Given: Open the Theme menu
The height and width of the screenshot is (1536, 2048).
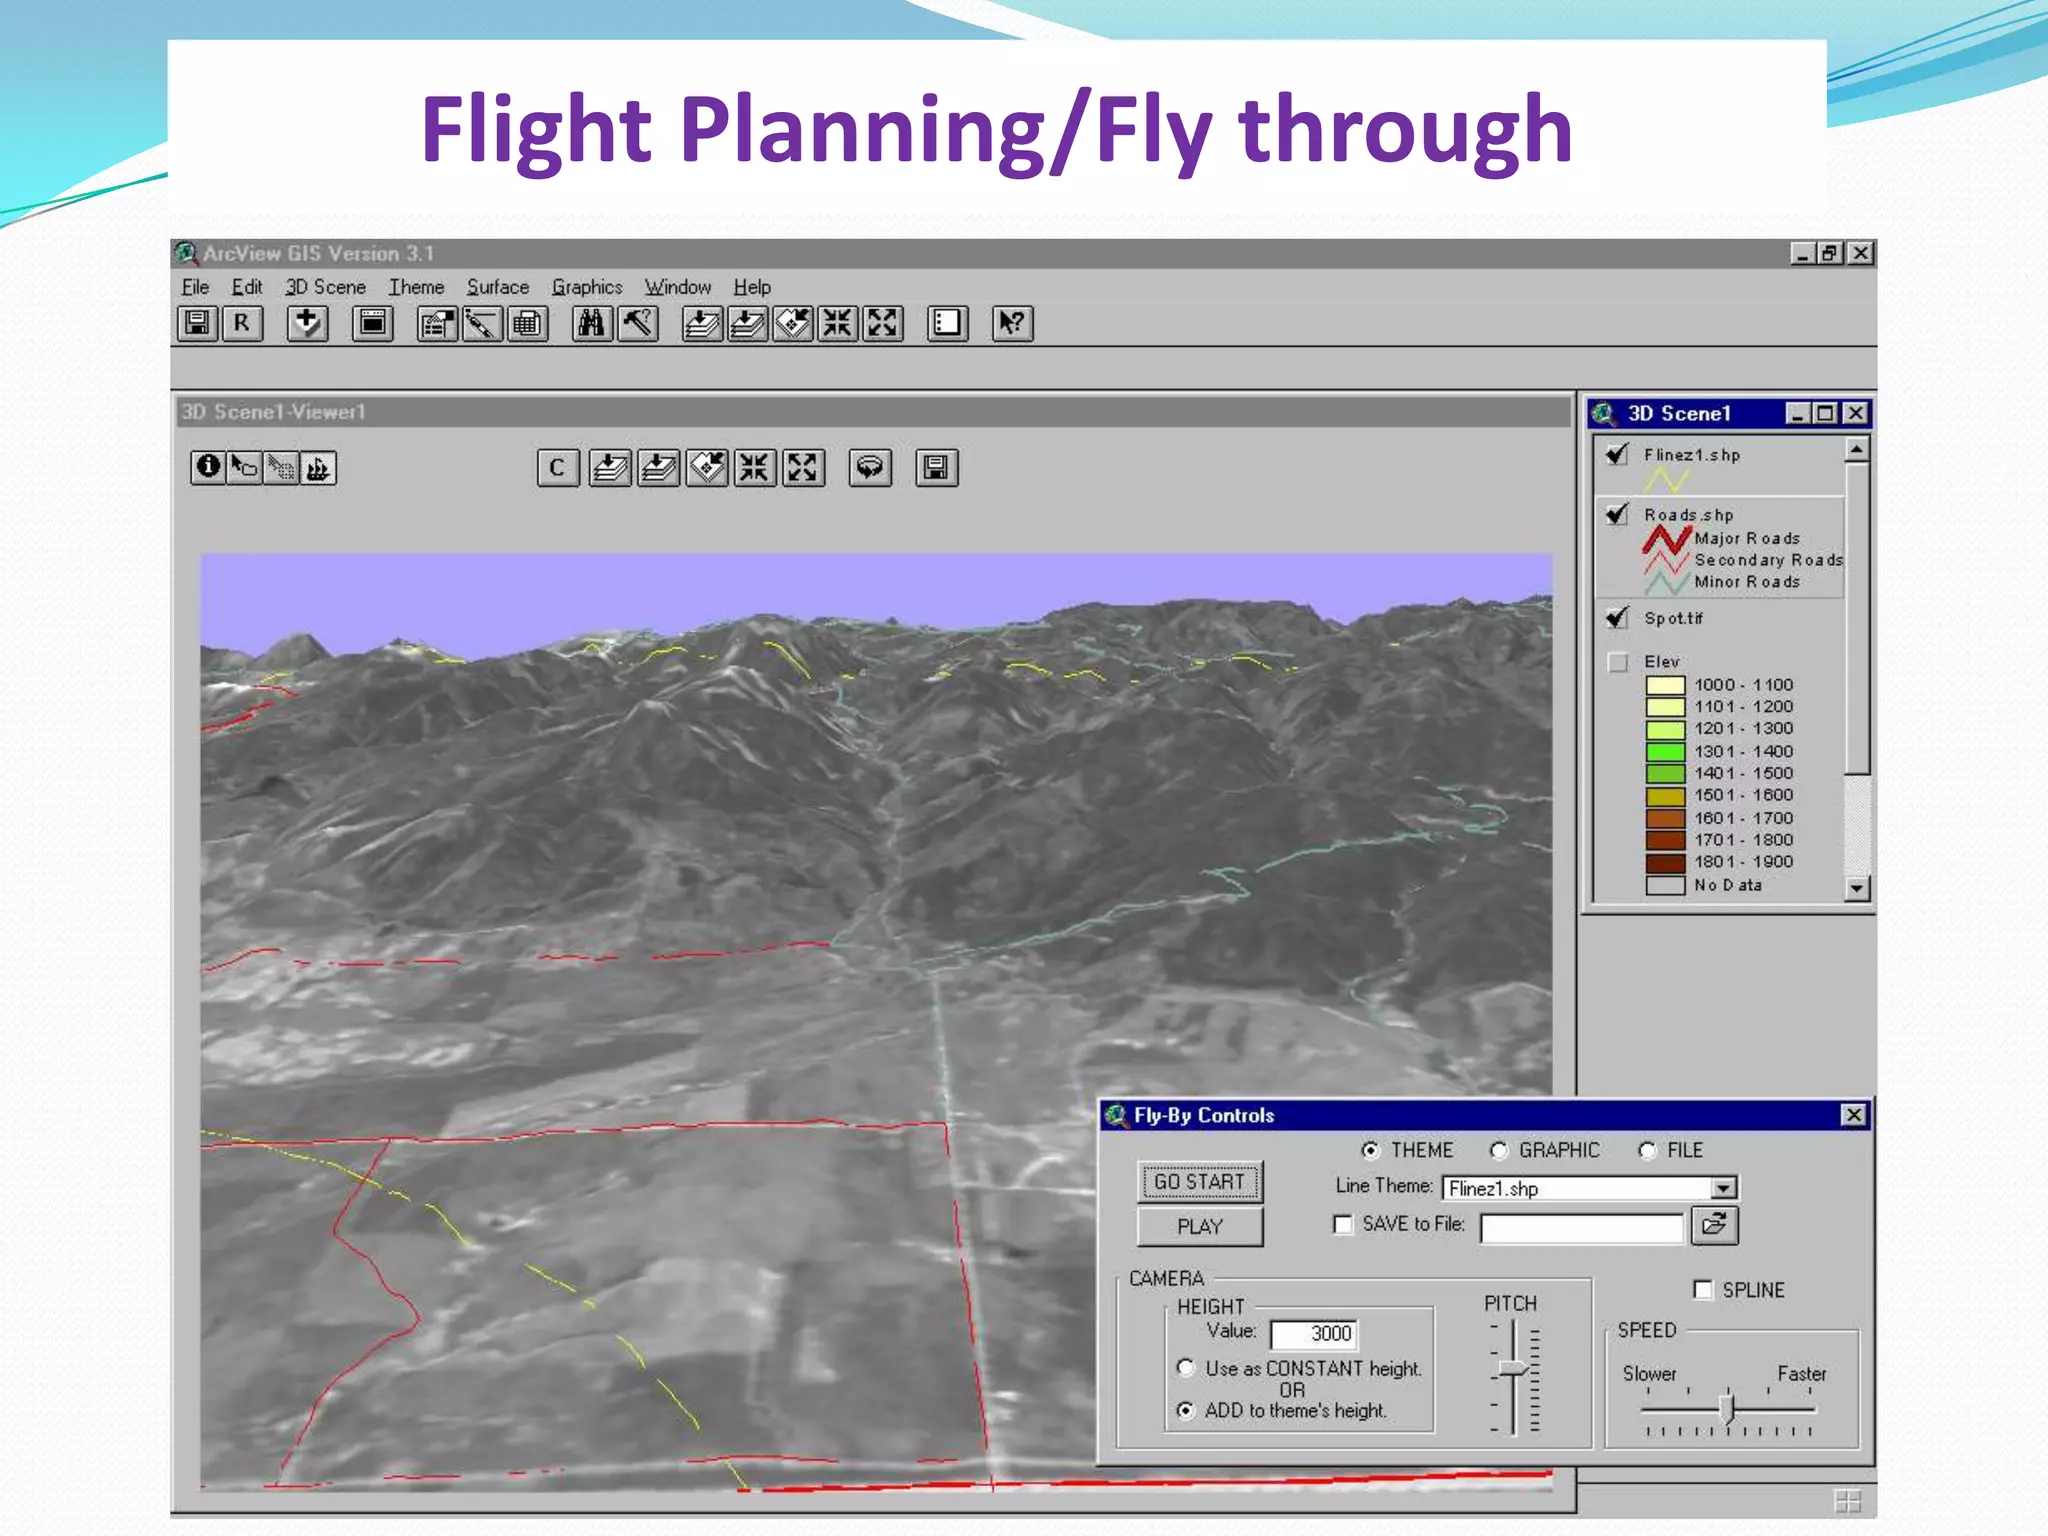Looking at the screenshot, I should point(416,287).
